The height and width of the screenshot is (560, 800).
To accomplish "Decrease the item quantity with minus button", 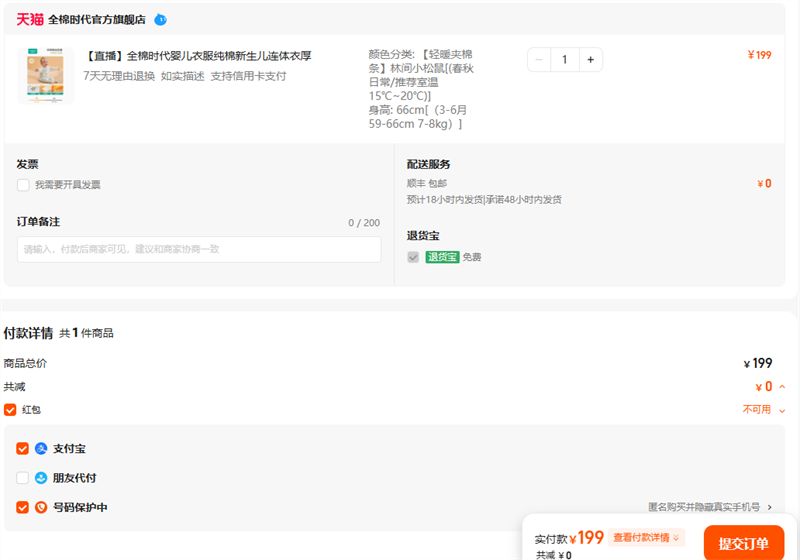I will coord(540,60).
